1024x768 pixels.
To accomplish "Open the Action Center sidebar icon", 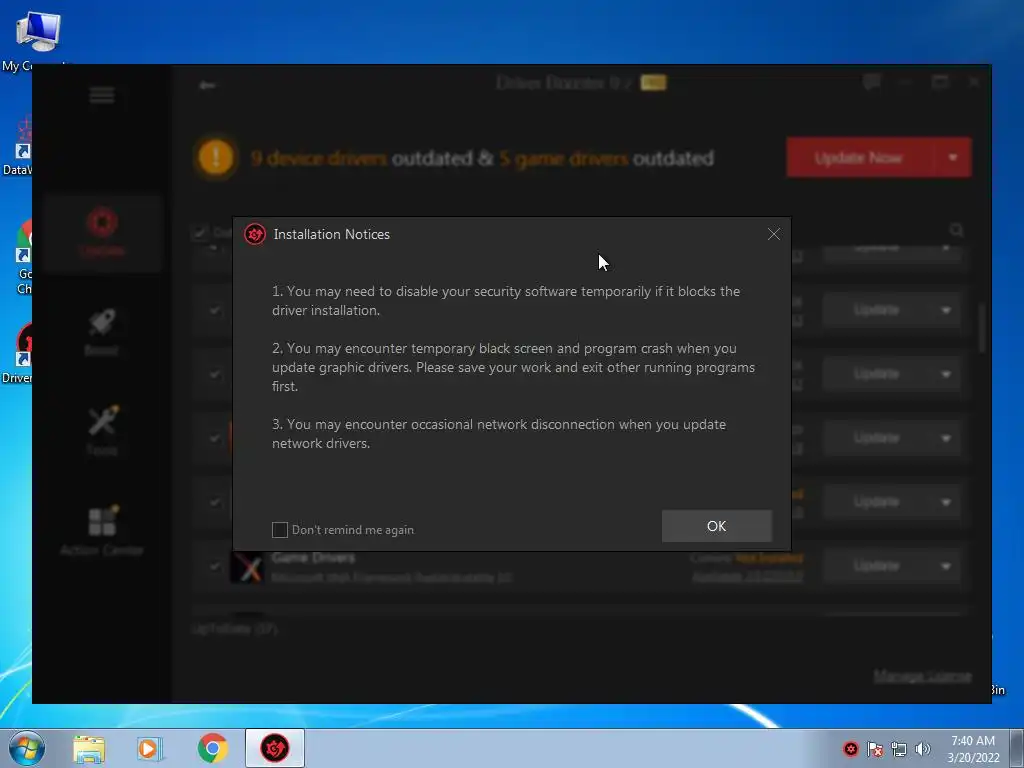I will coord(102,531).
